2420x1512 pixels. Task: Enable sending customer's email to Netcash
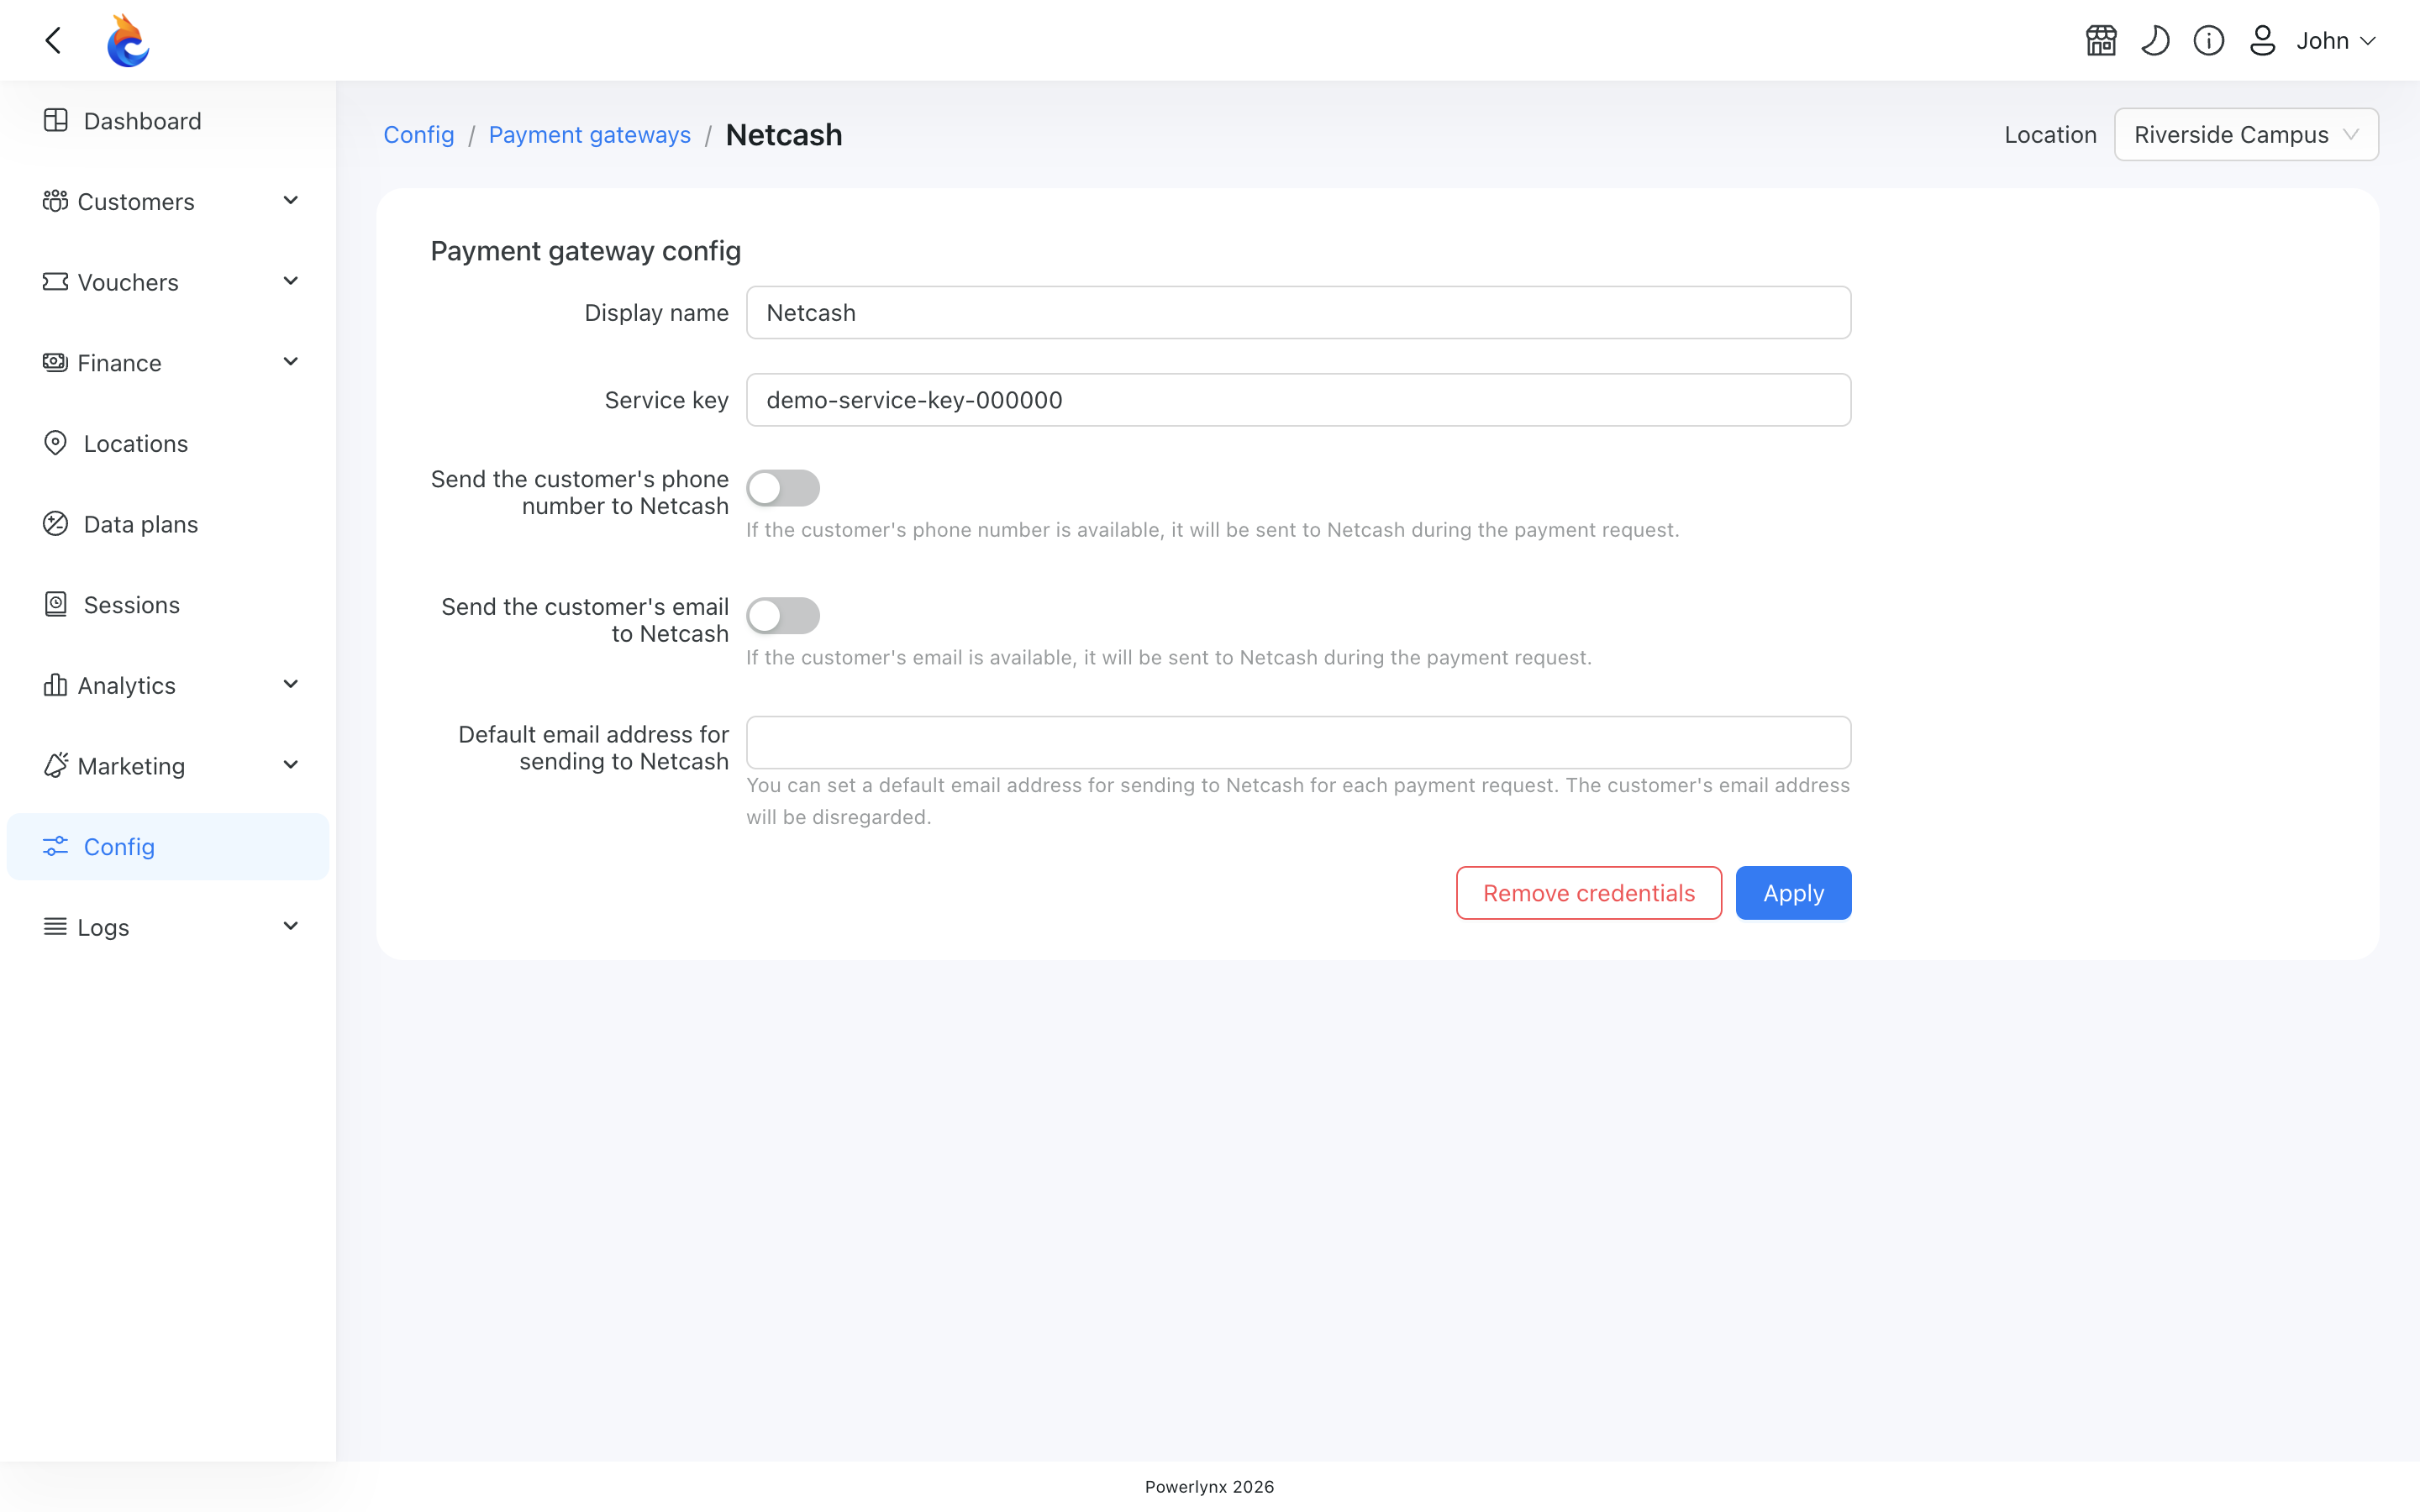tap(783, 616)
